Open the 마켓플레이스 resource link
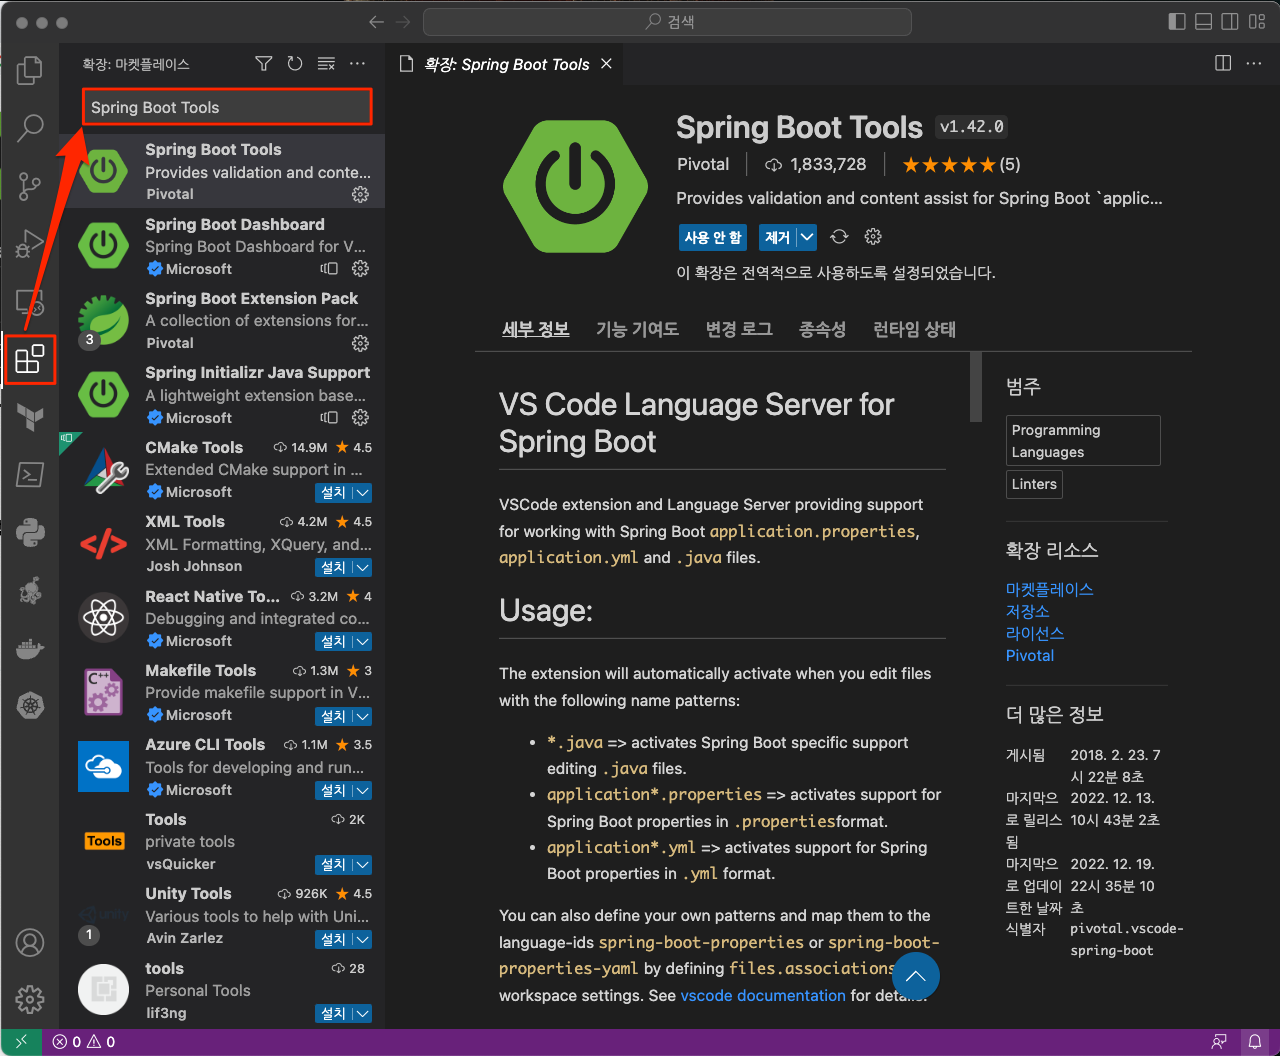The width and height of the screenshot is (1280, 1056). [1050, 590]
